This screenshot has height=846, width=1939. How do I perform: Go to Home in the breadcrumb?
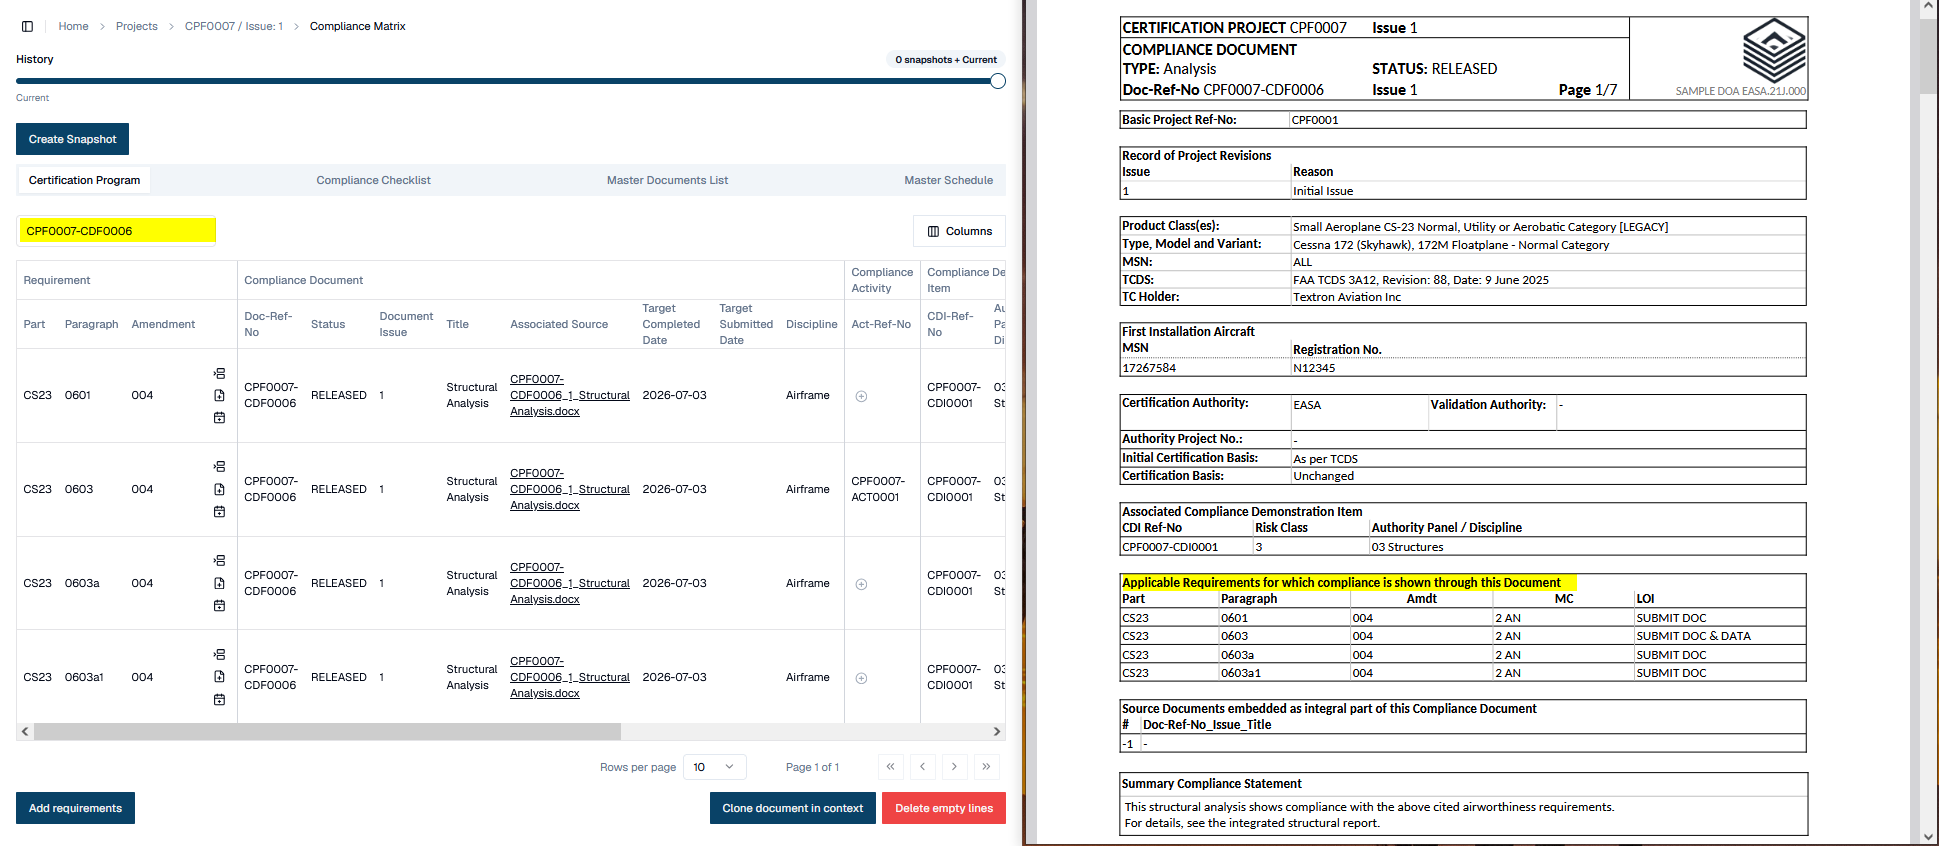coord(73,26)
